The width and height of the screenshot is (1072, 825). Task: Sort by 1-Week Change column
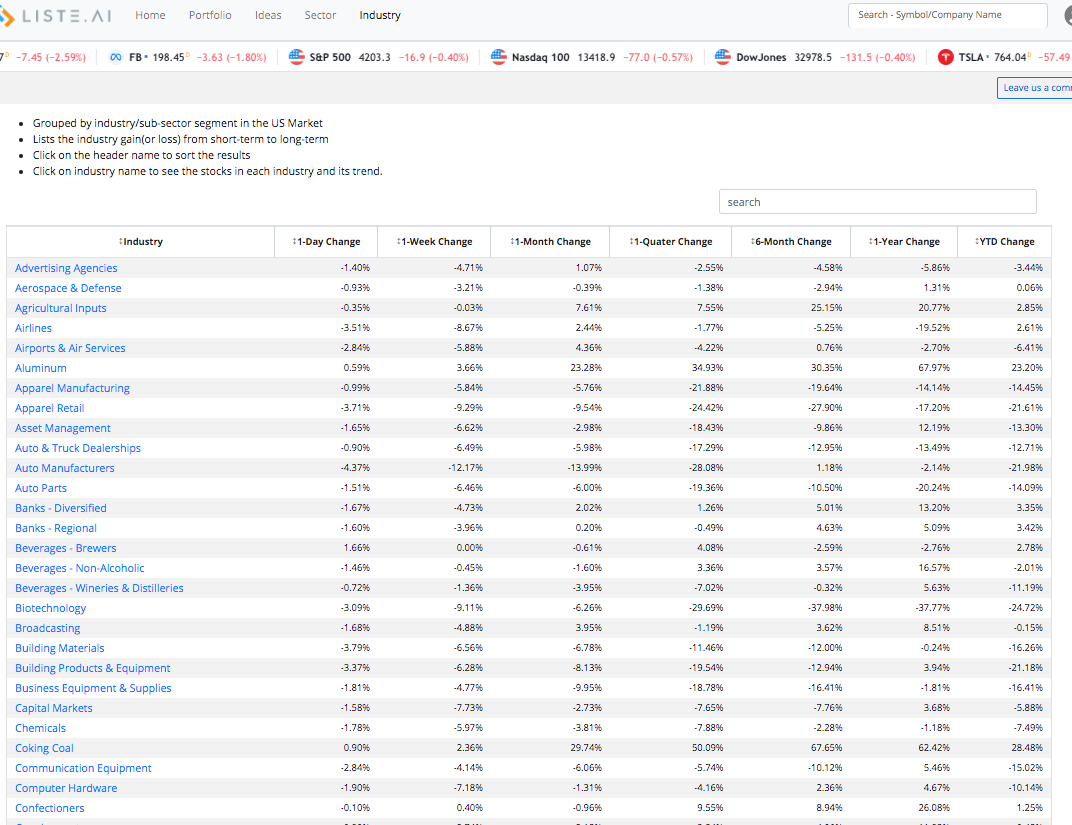pos(434,241)
